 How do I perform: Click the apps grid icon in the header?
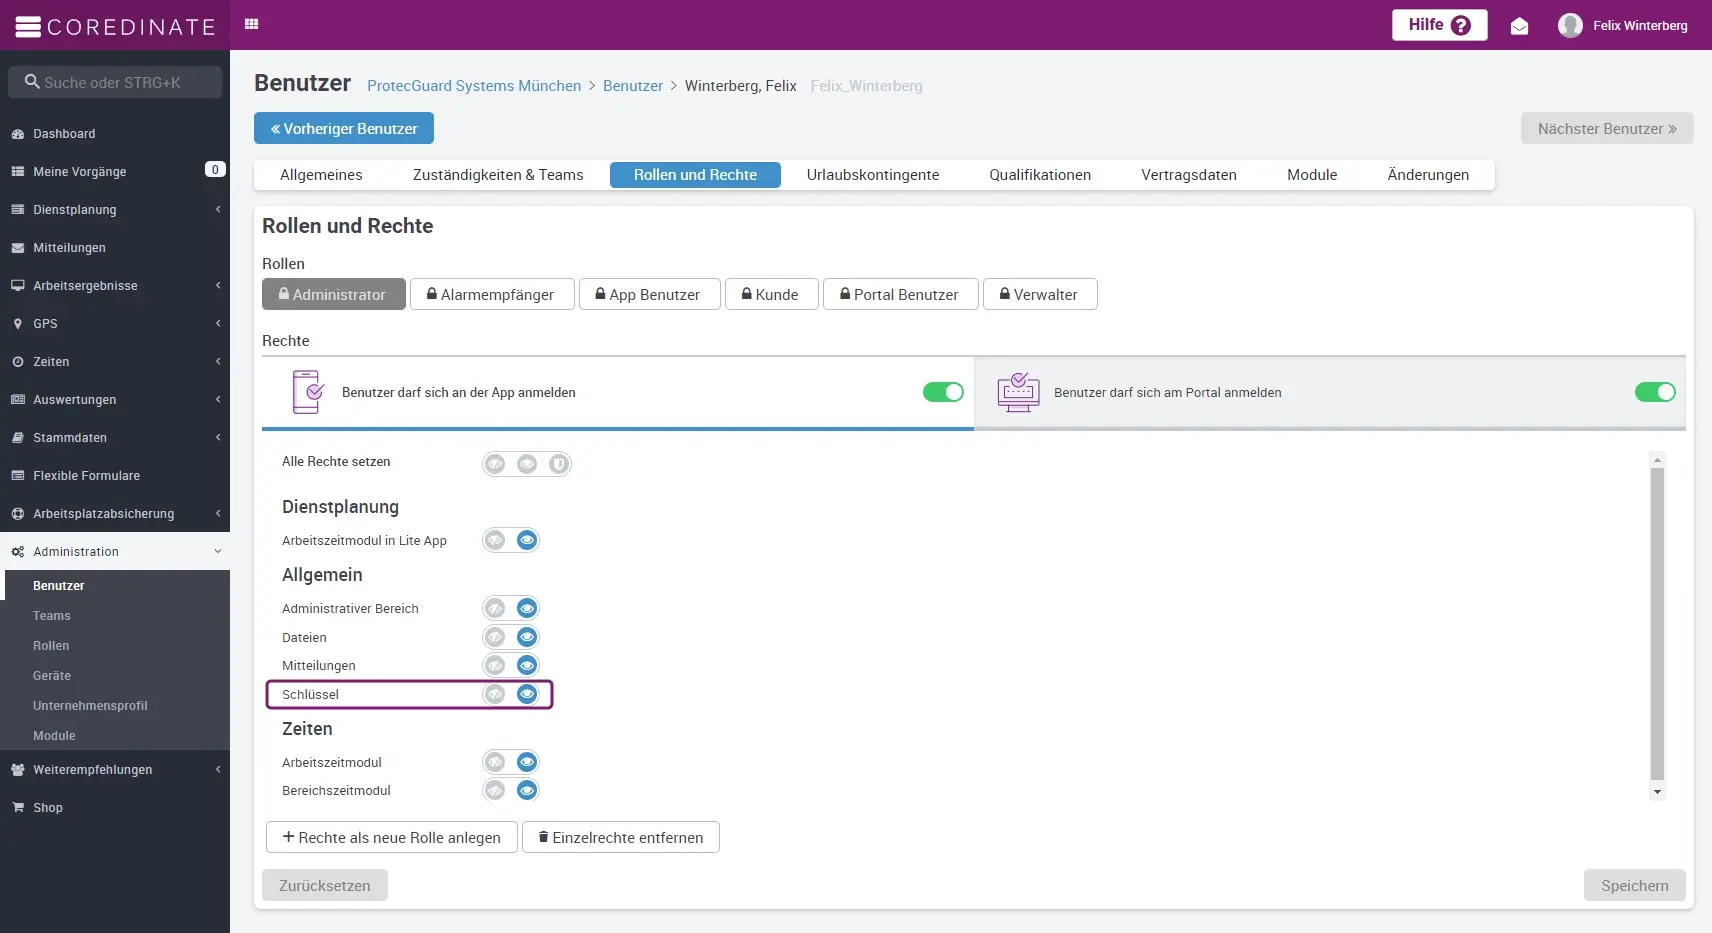[252, 25]
